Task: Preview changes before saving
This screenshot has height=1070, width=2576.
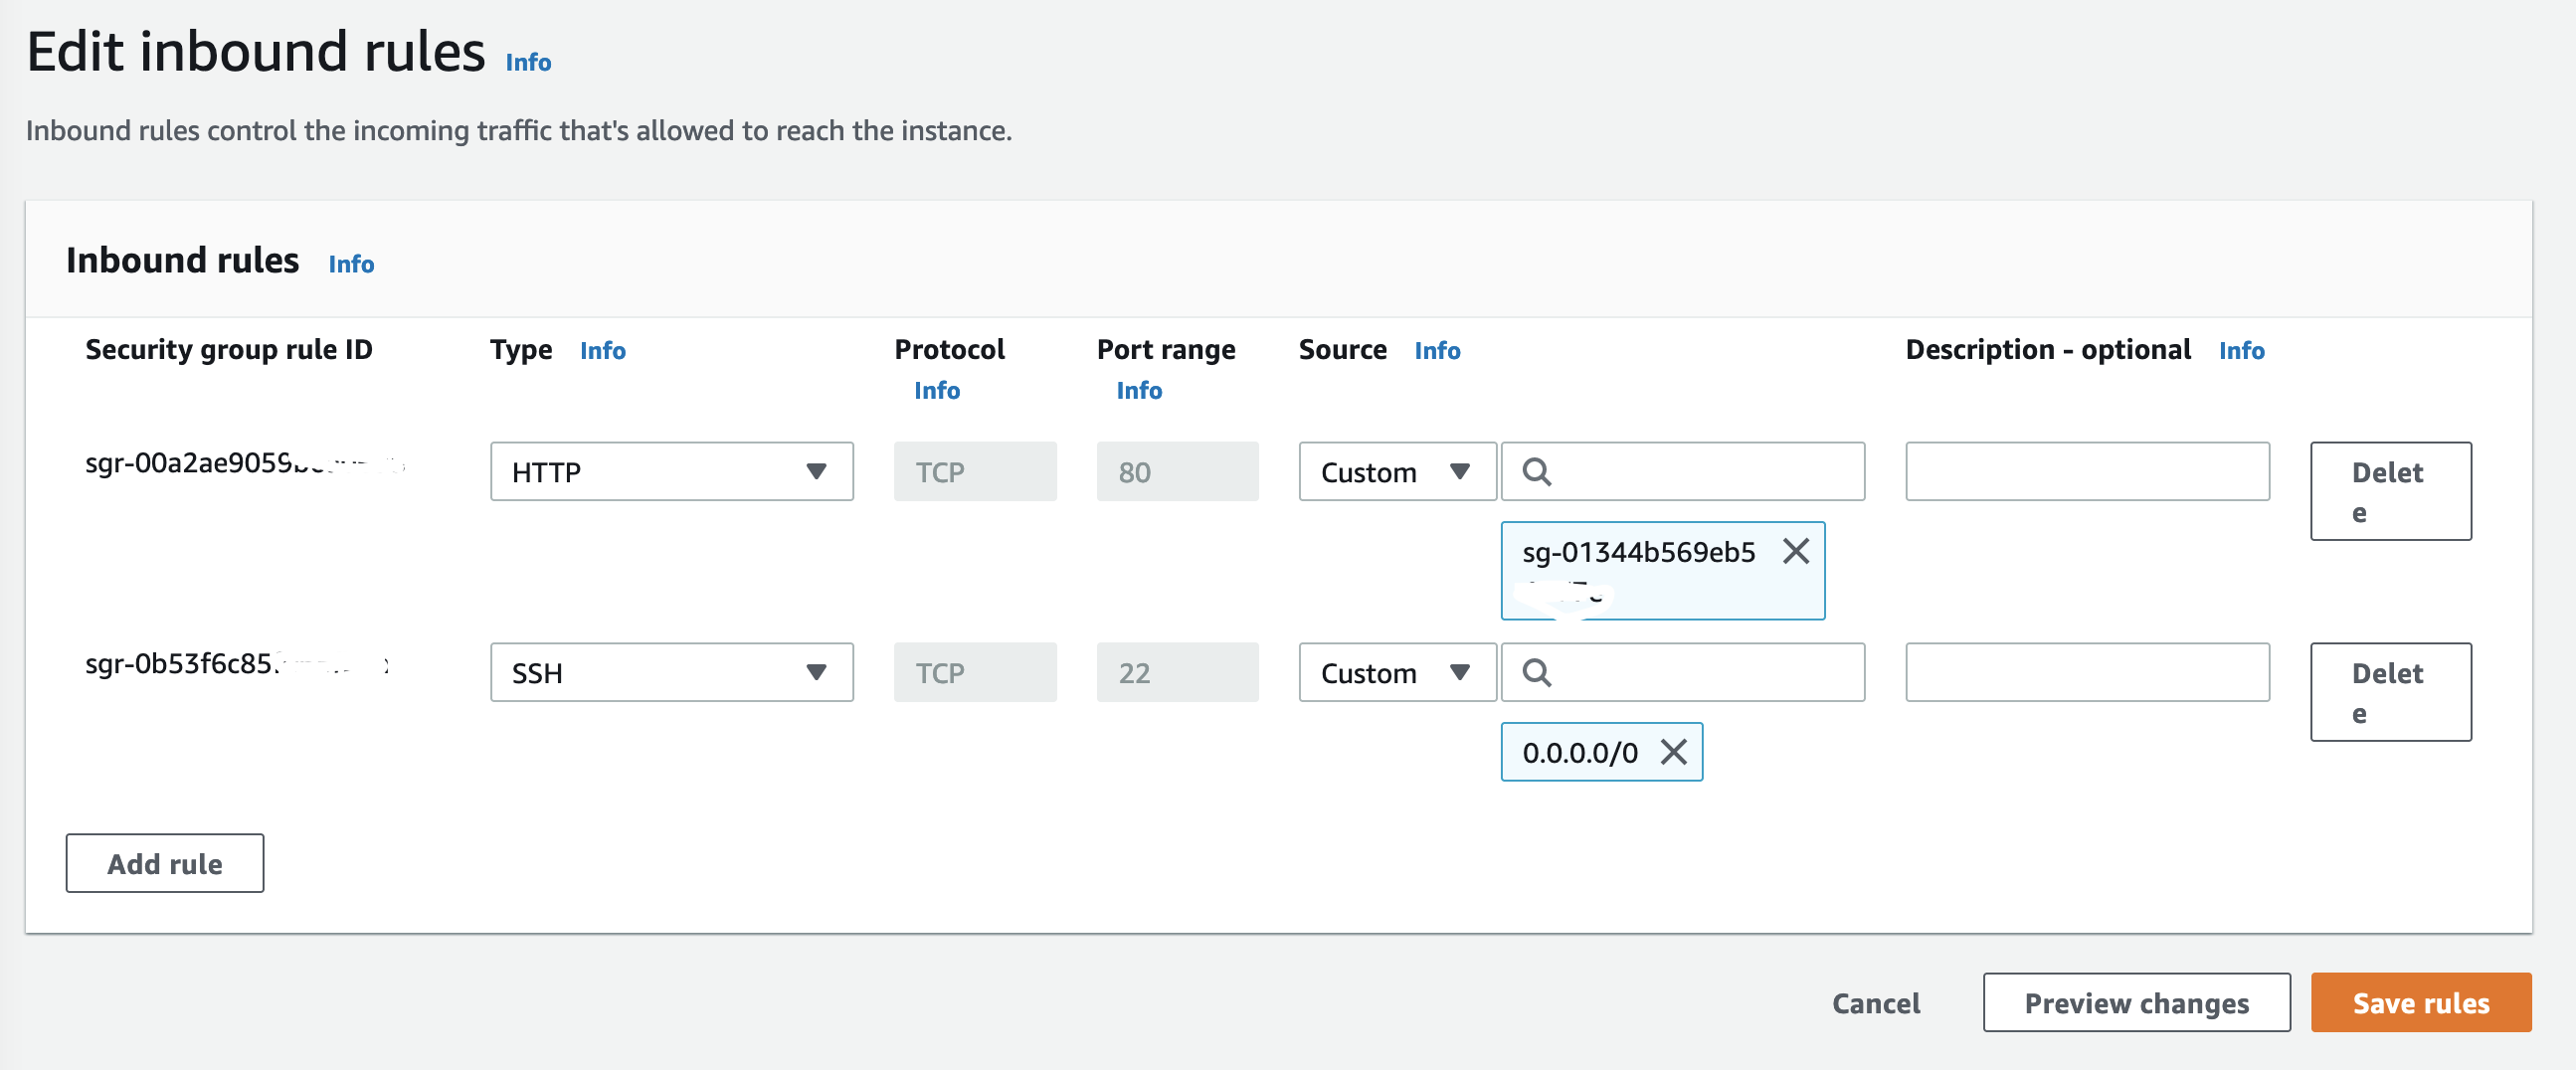Action: (2136, 1002)
